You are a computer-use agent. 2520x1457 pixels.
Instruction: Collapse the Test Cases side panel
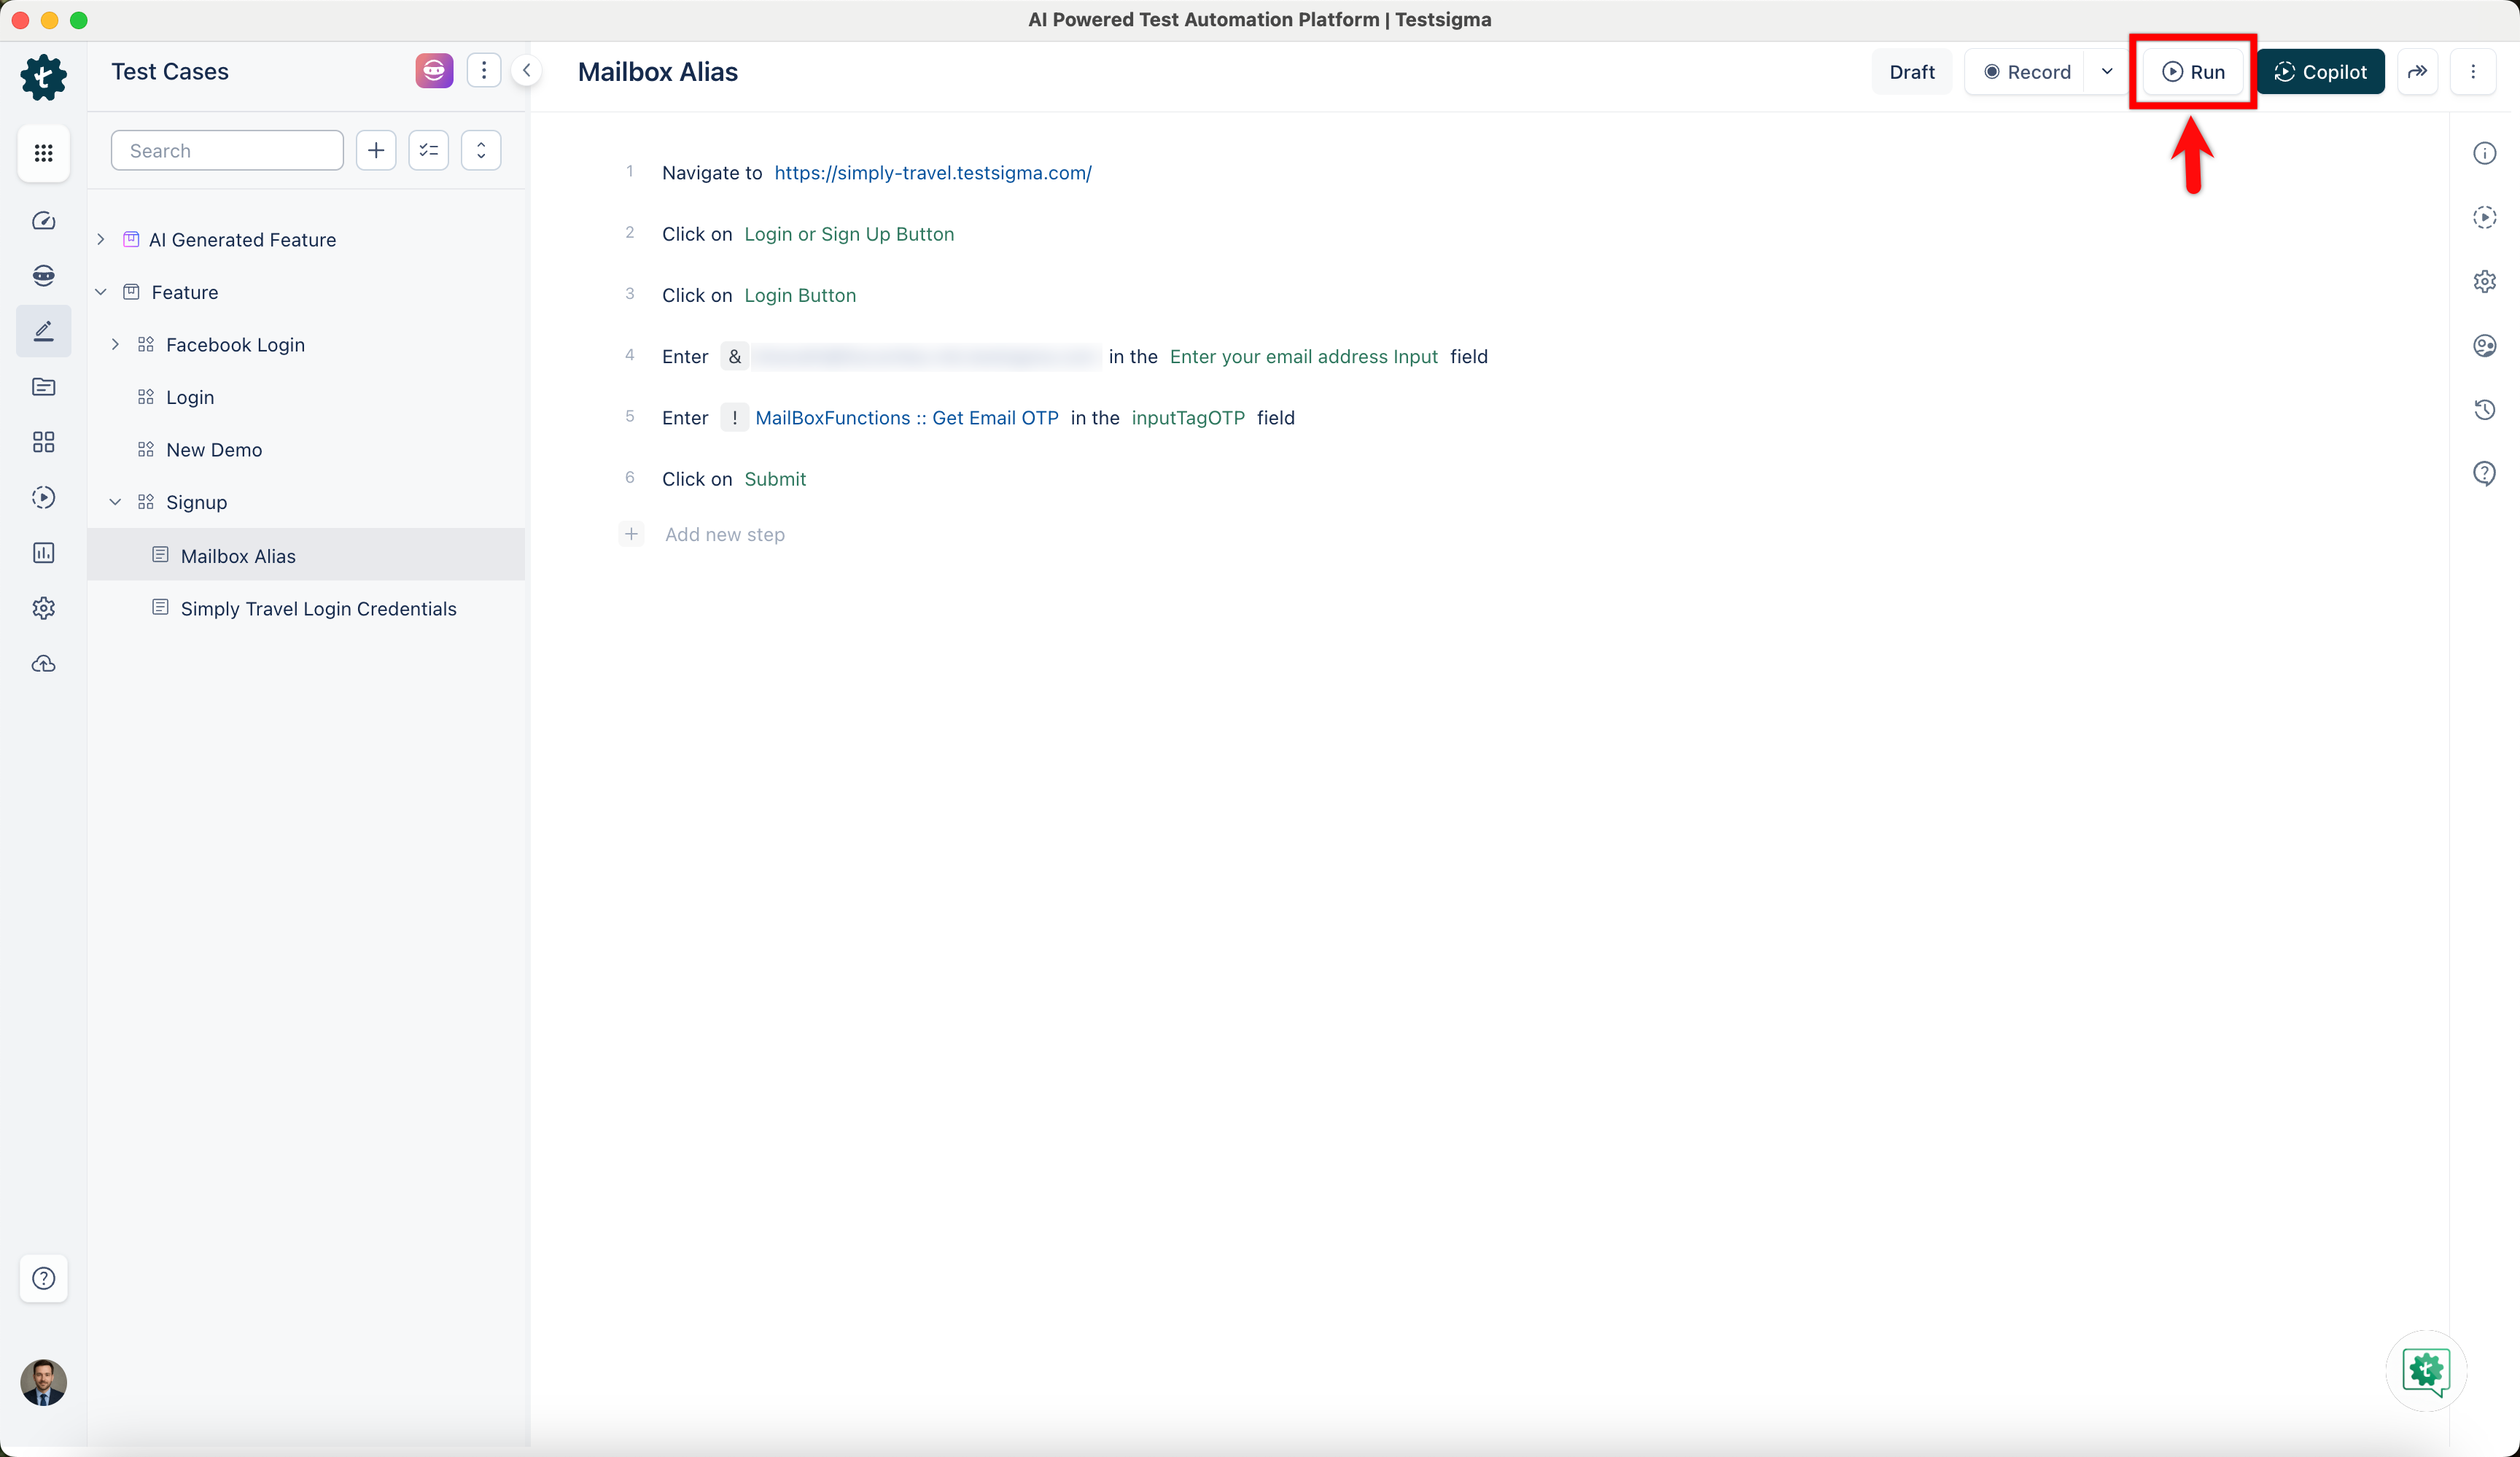526,70
